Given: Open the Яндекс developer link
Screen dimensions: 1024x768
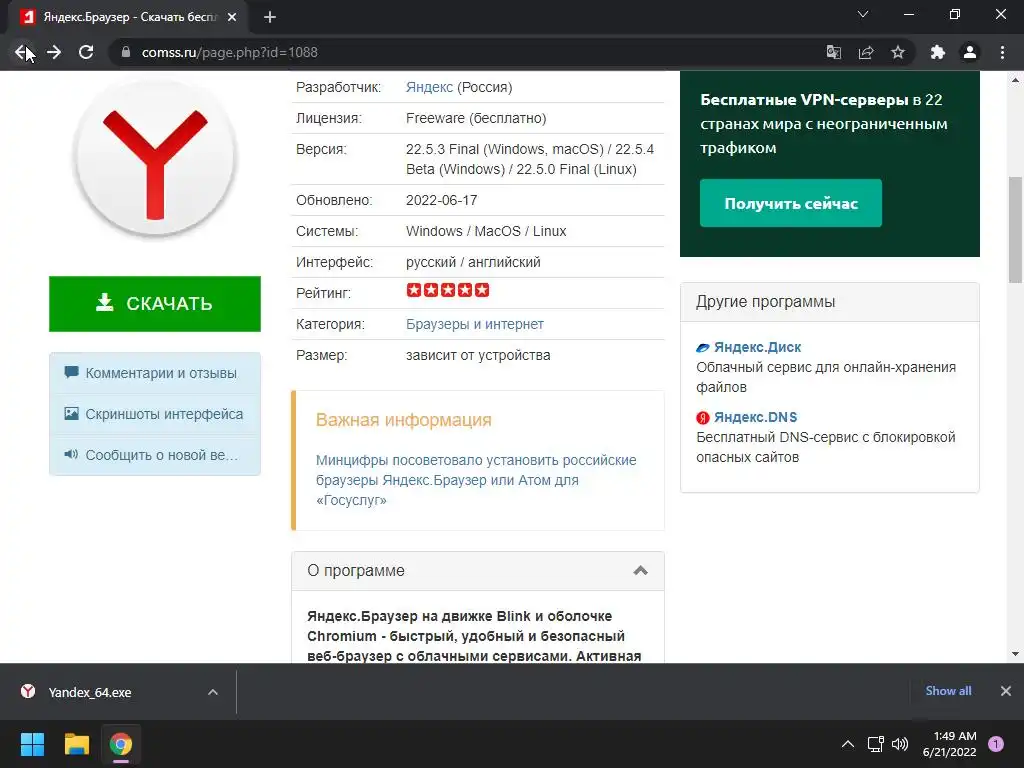Looking at the screenshot, I should click(x=429, y=87).
